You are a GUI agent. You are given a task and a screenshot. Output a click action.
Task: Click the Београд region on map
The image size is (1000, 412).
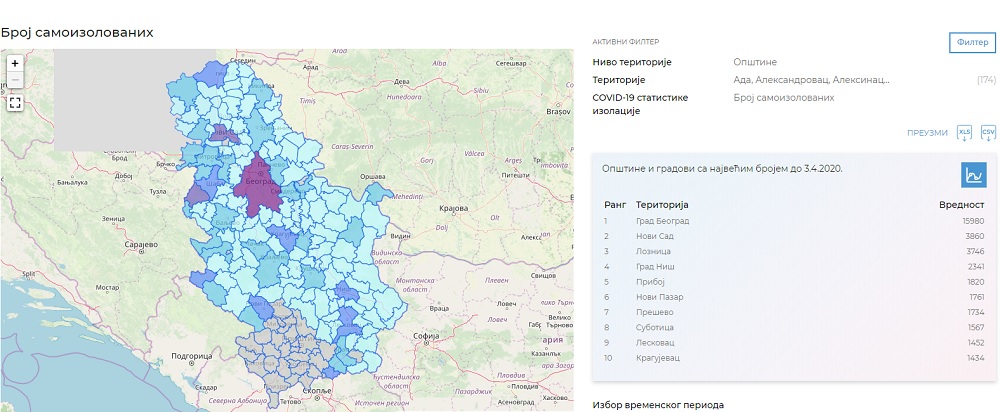tap(258, 185)
